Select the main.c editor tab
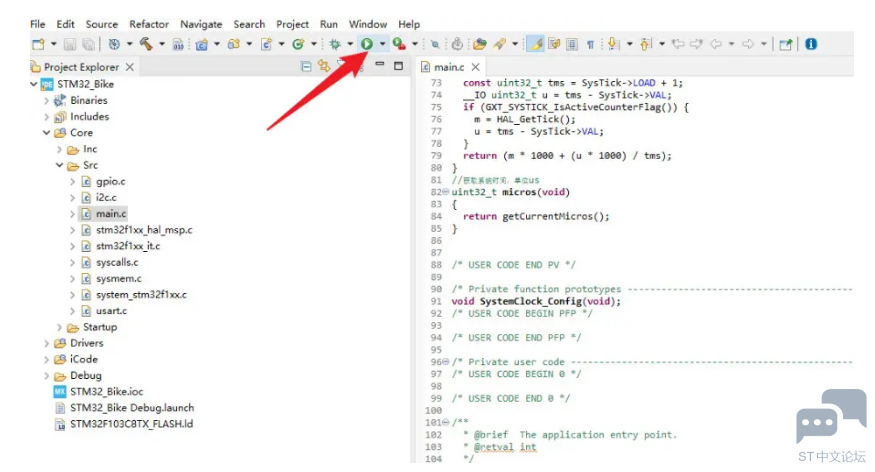875x472 pixels. point(449,67)
